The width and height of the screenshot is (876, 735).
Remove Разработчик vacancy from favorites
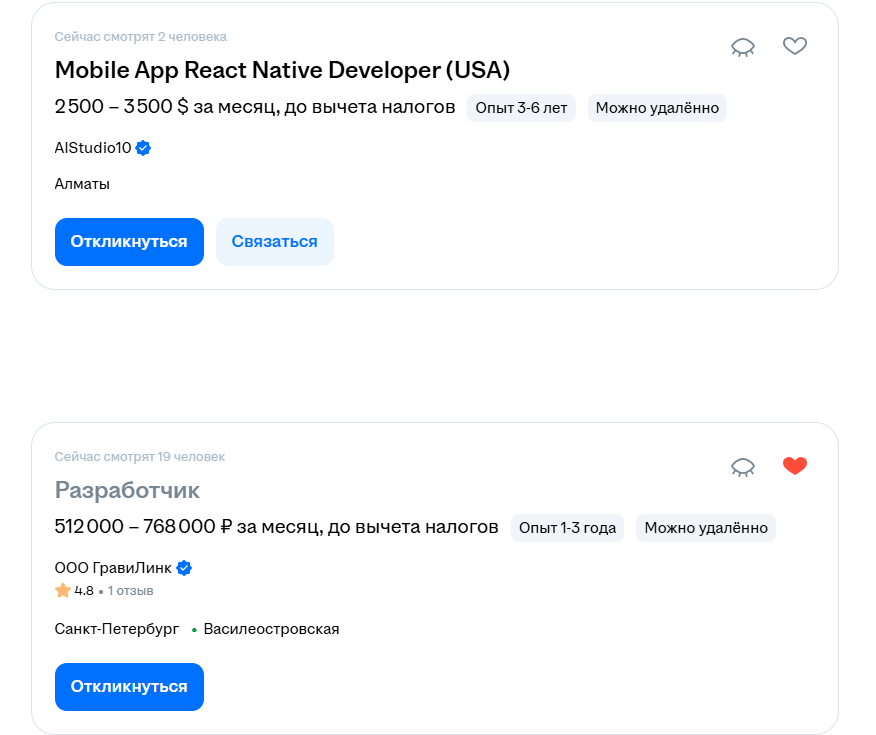[x=794, y=466]
